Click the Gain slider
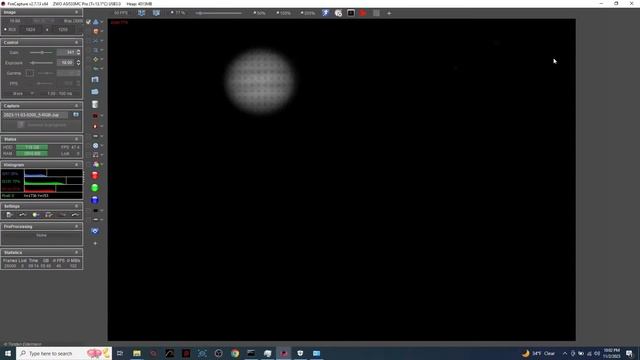The width and height of the screenshot is (640, 360). [42, 53]
